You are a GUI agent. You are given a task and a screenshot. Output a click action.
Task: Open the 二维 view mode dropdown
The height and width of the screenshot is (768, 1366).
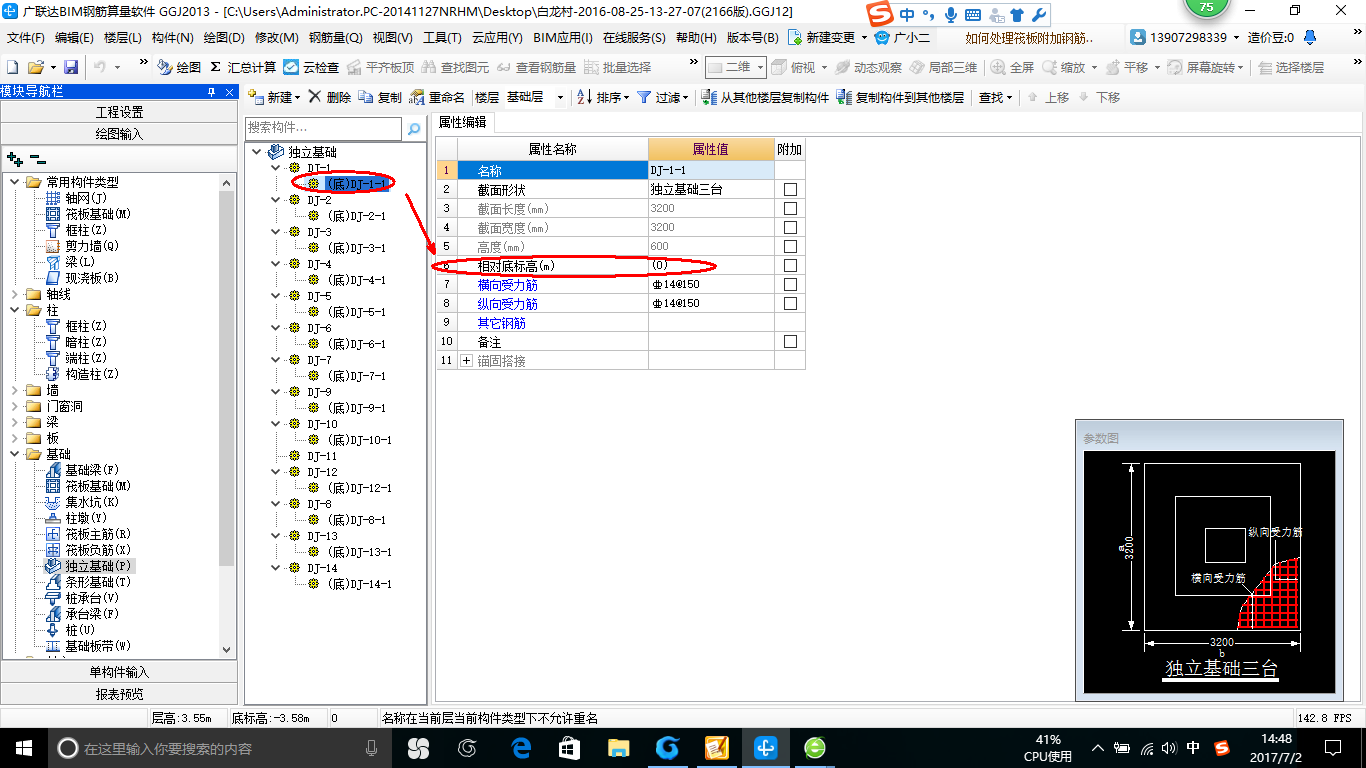[x=760, y=67]
